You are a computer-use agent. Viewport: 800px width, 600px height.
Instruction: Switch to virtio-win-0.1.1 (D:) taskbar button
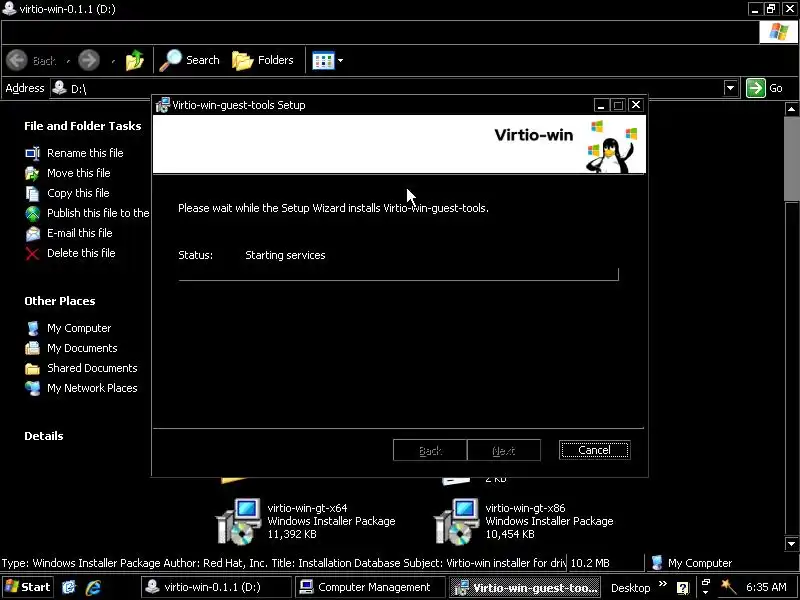[x=216, y=587]
